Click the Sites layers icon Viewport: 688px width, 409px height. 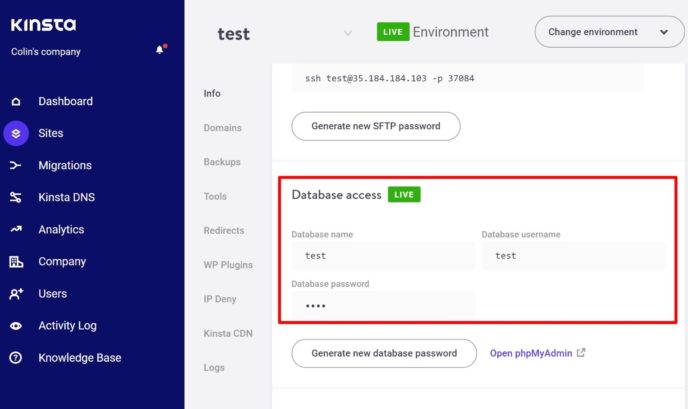16,133
